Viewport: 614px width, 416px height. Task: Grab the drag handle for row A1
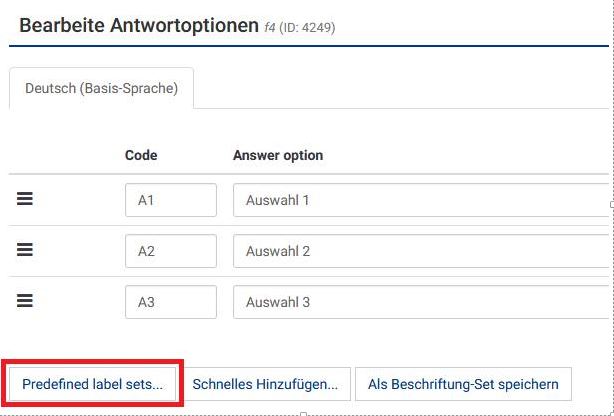26,199
